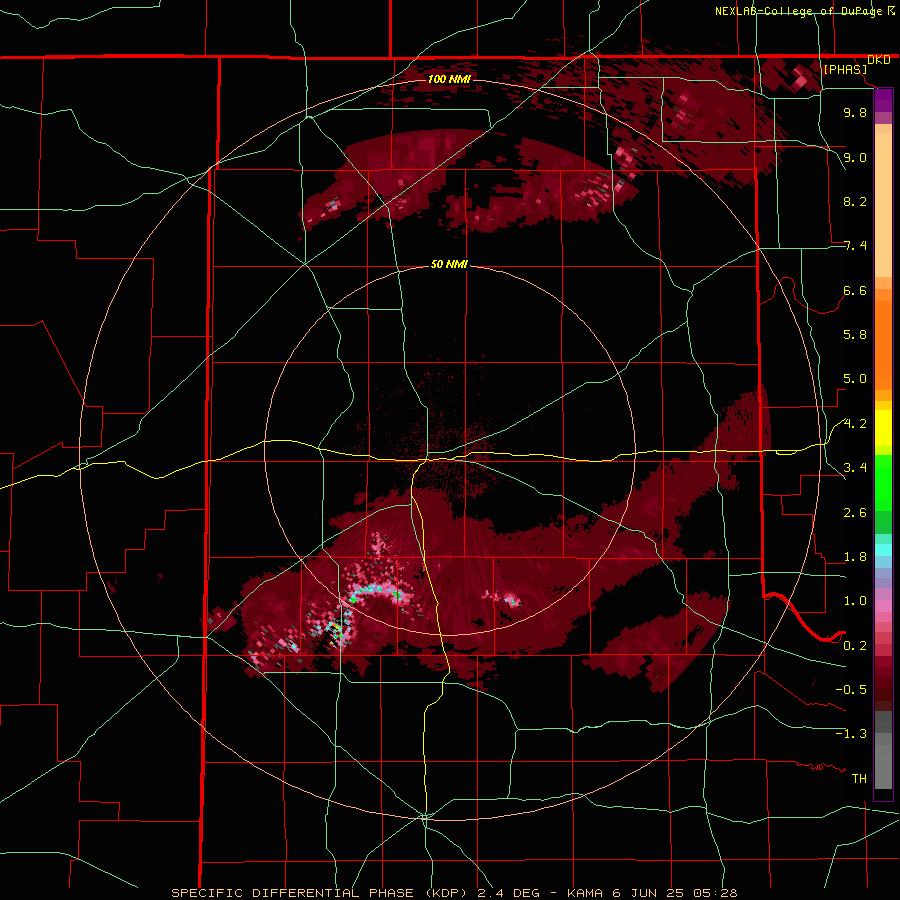The image size is (900, 900).
Task: Click the 5.8 value on the color scale
Action: coord(855,335)
